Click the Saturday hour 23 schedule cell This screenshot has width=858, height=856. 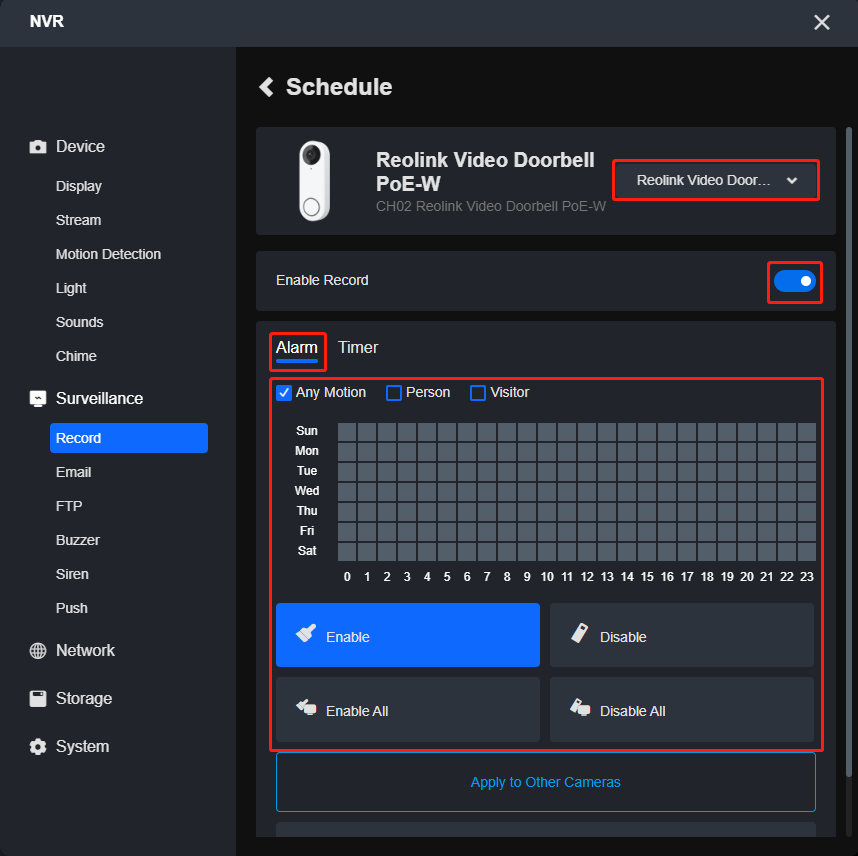807,552
